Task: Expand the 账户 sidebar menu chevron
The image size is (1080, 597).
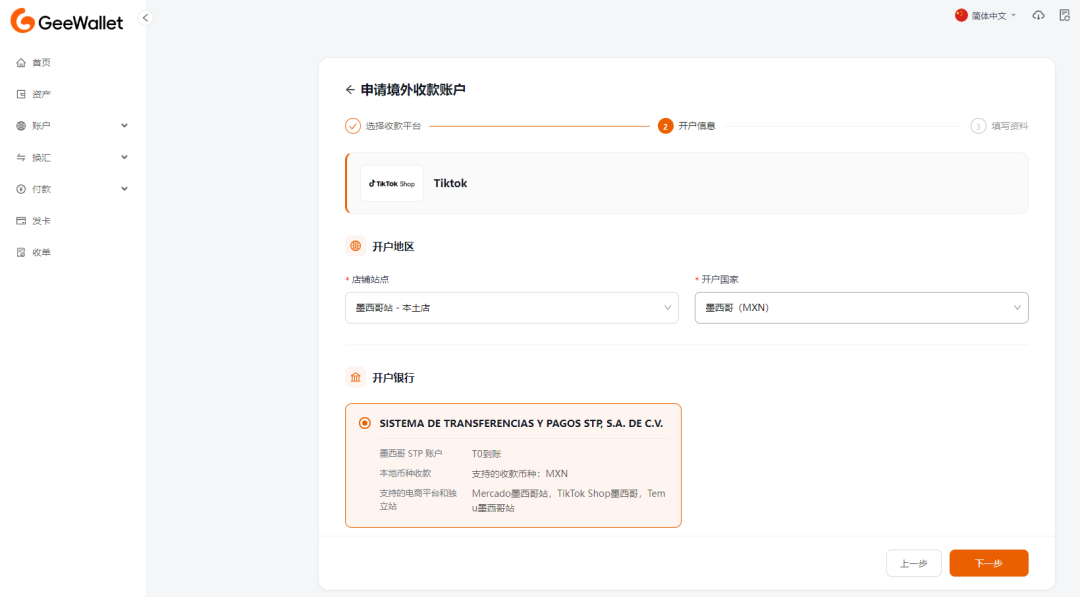Action: 125,126
